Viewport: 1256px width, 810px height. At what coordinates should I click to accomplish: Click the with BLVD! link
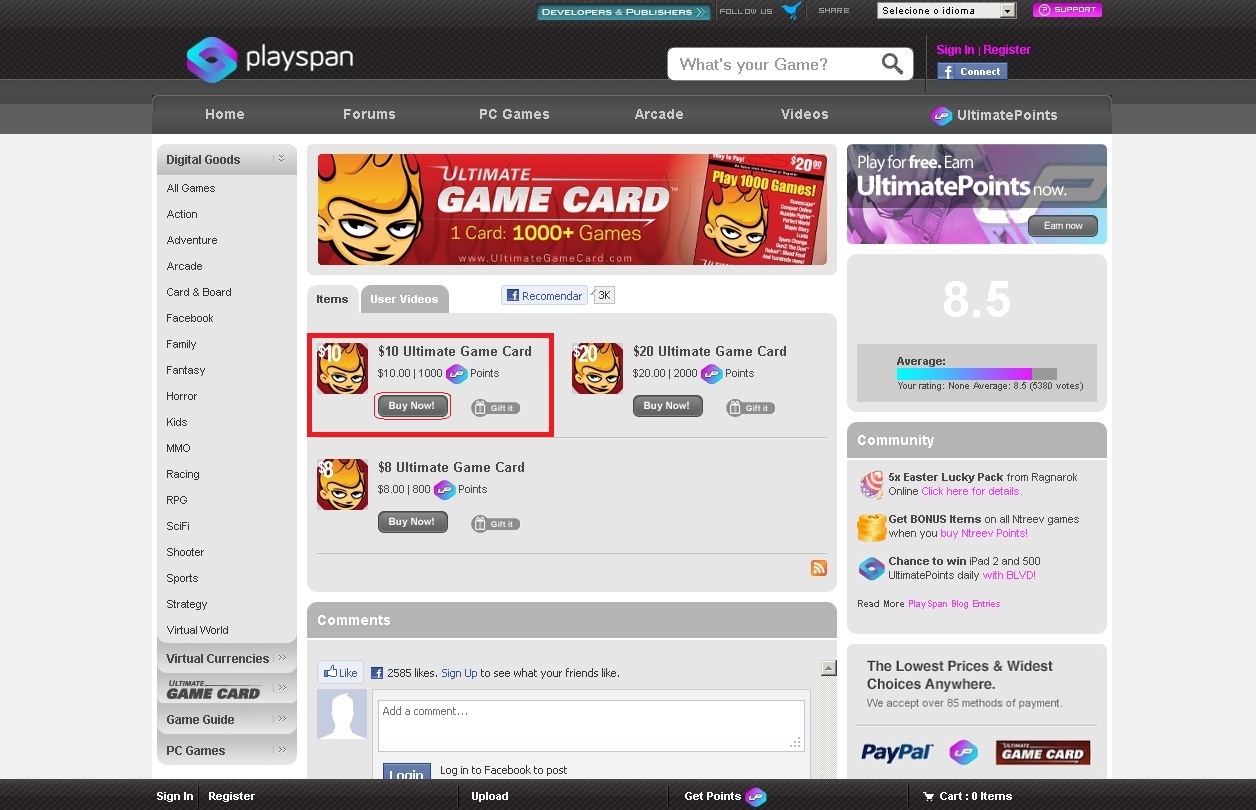1009,576
